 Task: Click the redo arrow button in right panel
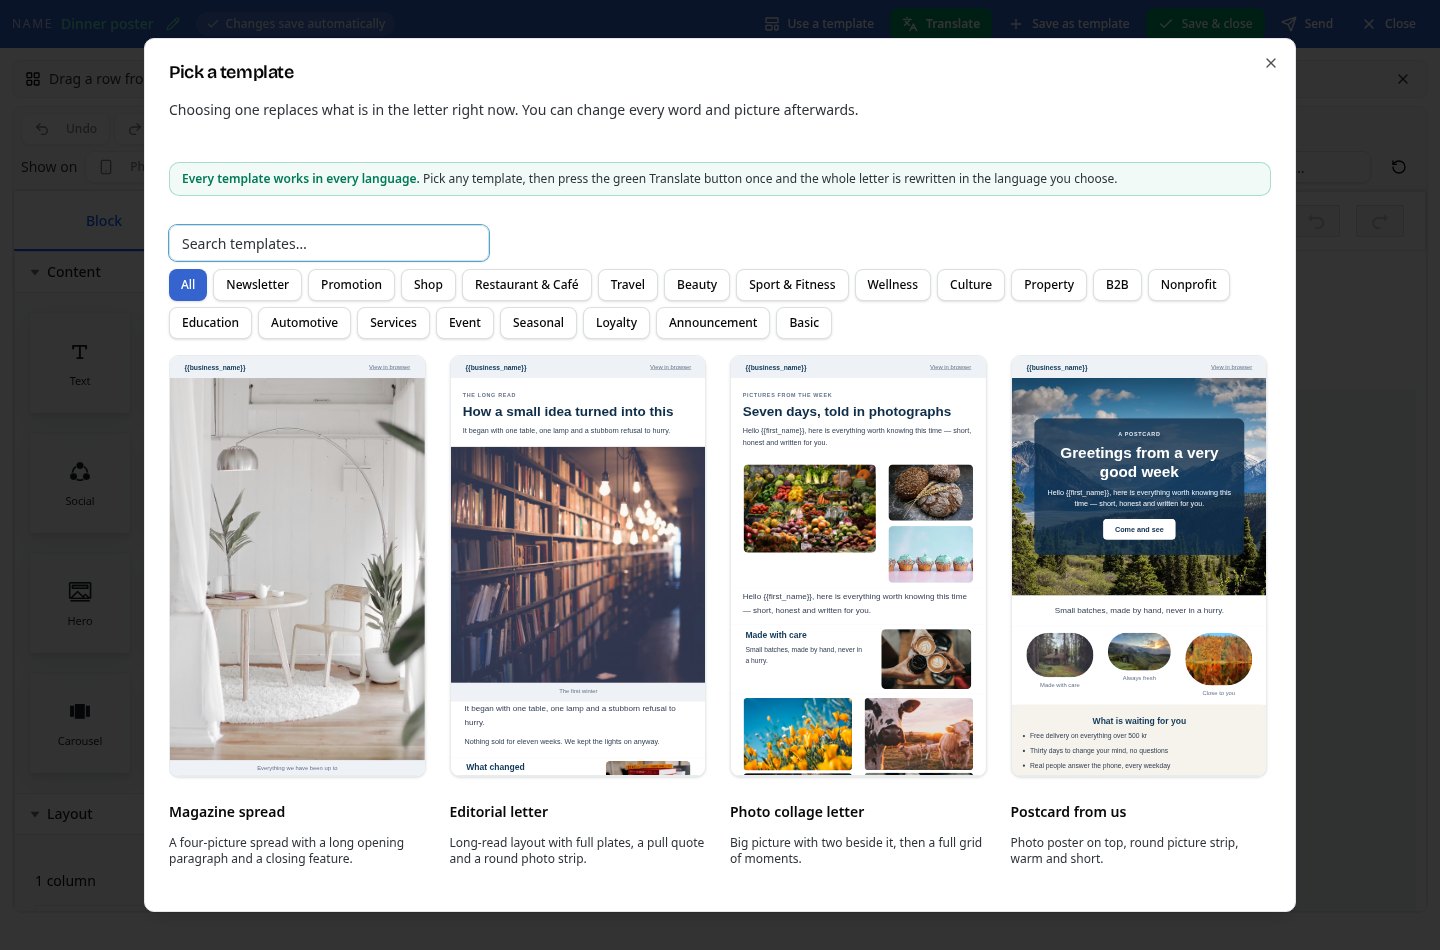(1380, 222)
